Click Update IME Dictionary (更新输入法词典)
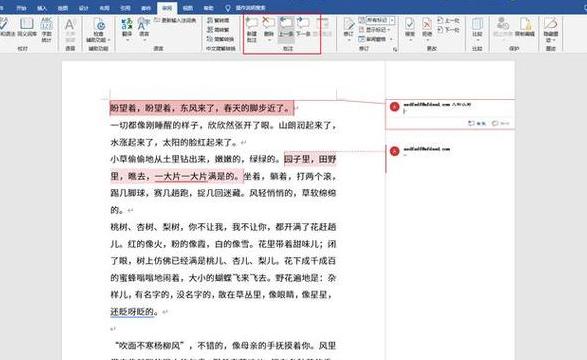This screenshot has height=360, width=587. 176,20
